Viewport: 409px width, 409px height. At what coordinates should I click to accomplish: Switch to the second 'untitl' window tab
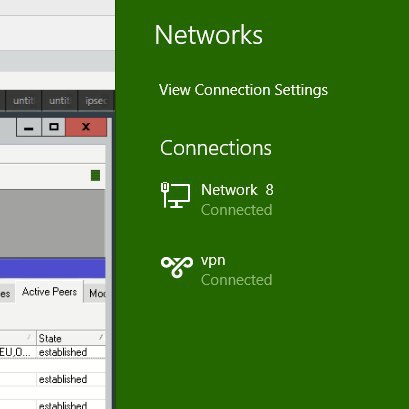click(x=60, y=100)
